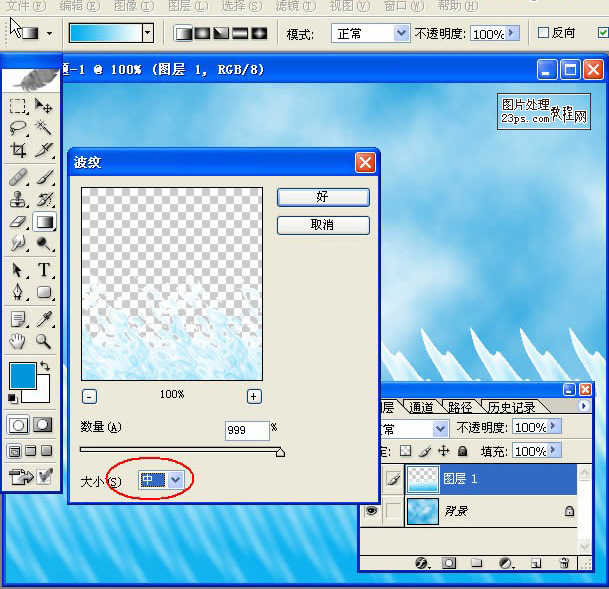Open the Layer menu
The image size is (609, 589).
[x=188, y=6]
